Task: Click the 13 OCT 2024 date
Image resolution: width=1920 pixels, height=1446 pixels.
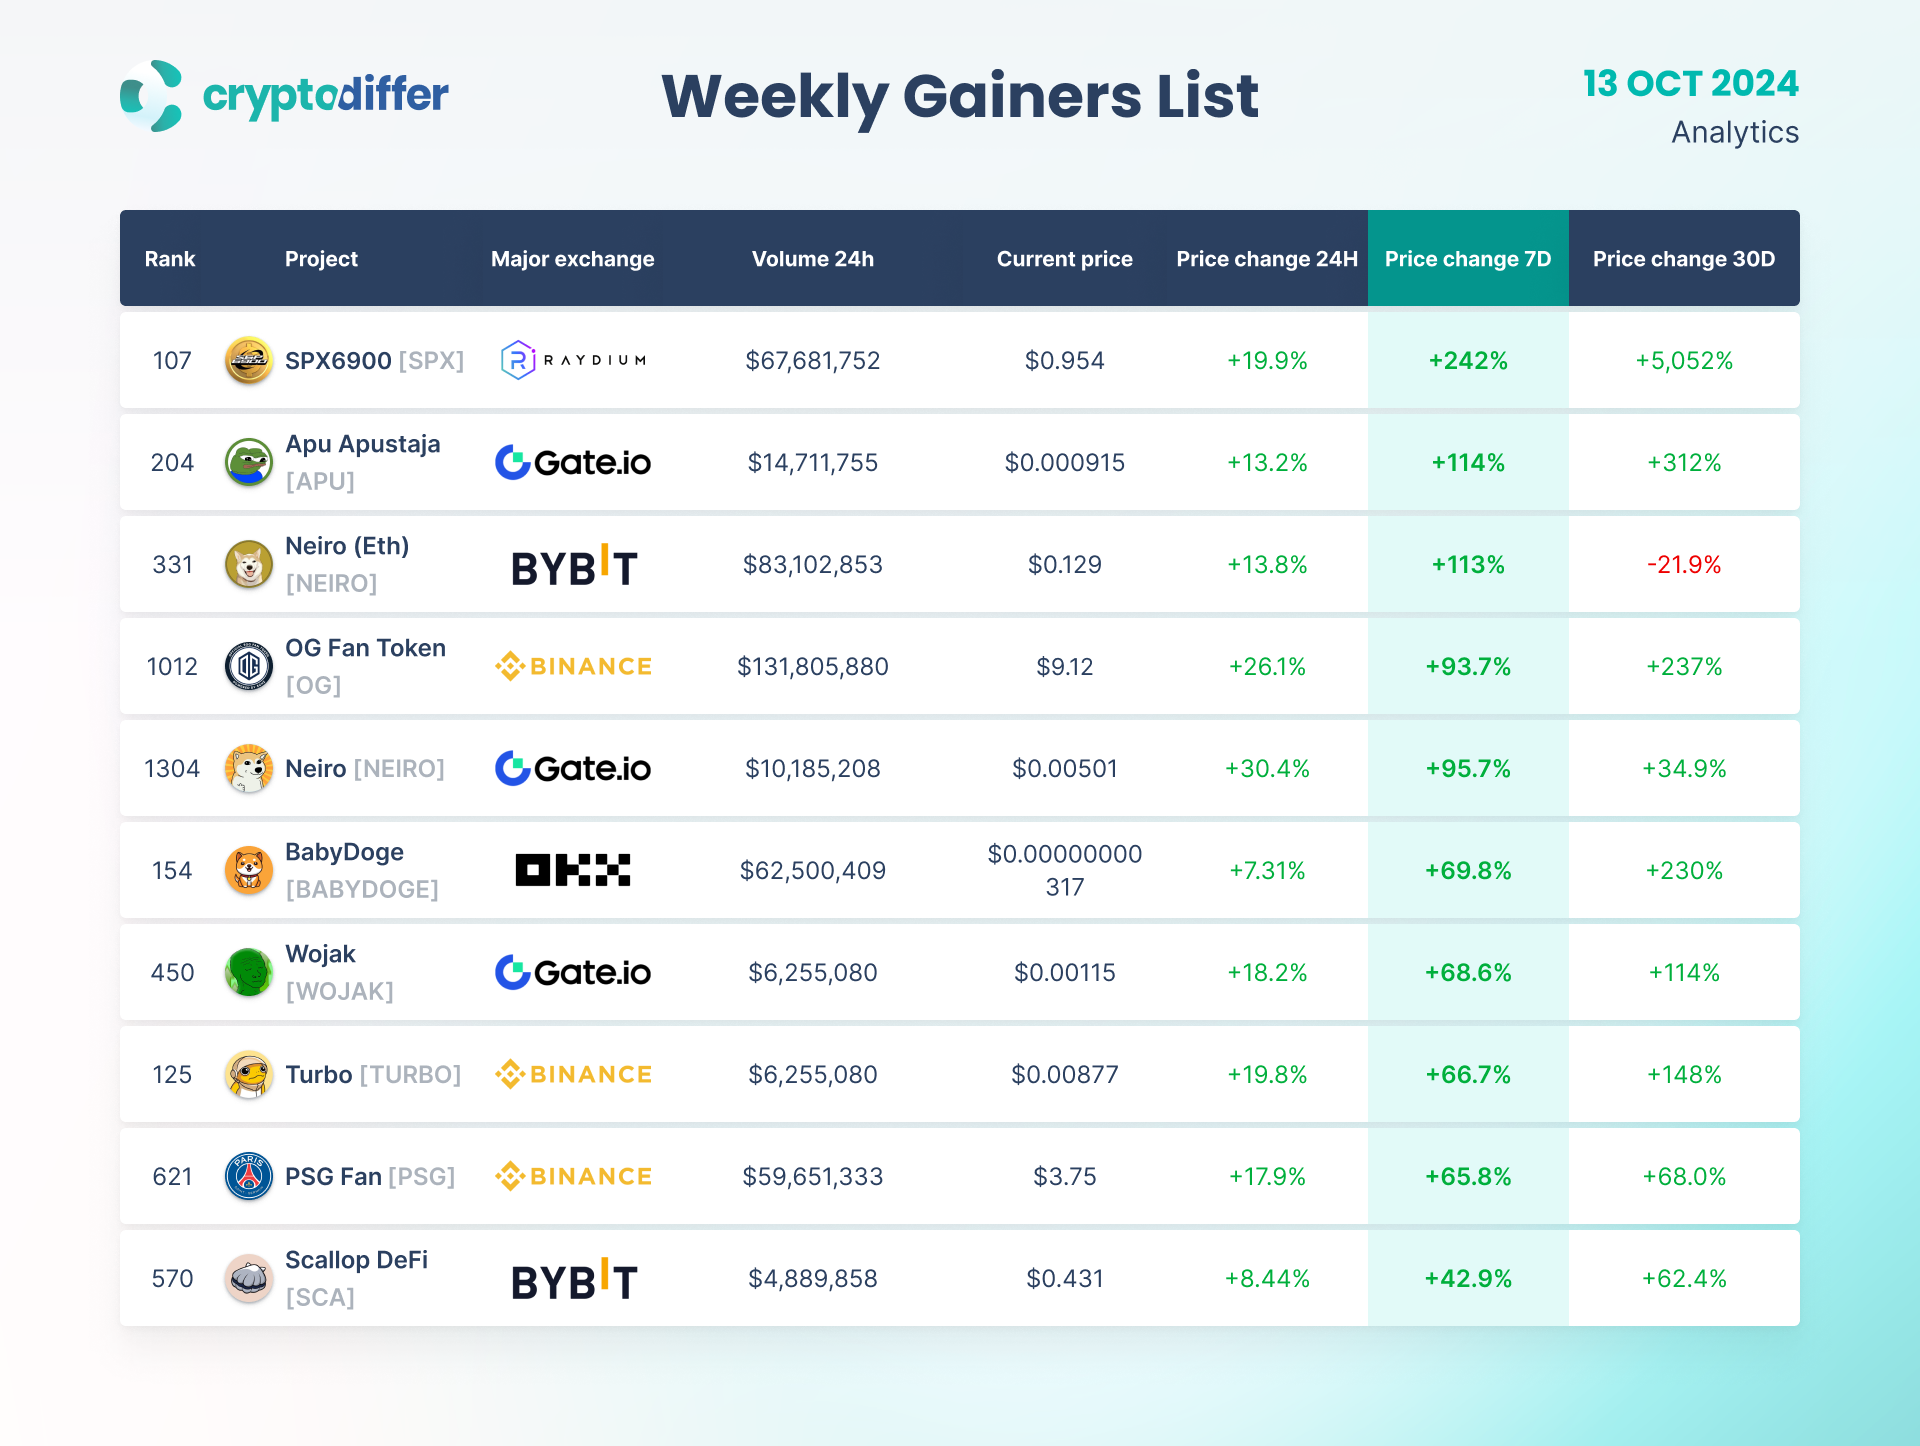Action: click(1690, 84)
